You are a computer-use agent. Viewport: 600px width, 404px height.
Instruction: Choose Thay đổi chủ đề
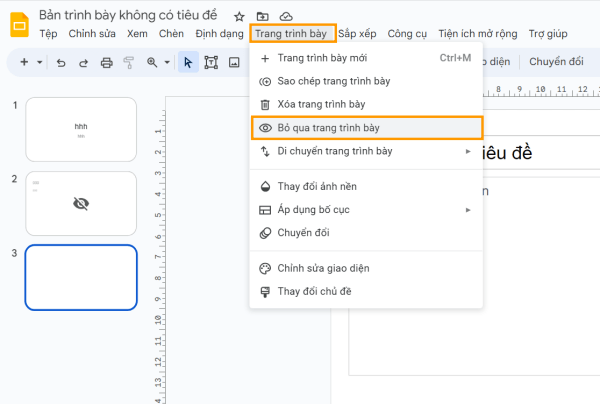(366, 292)
